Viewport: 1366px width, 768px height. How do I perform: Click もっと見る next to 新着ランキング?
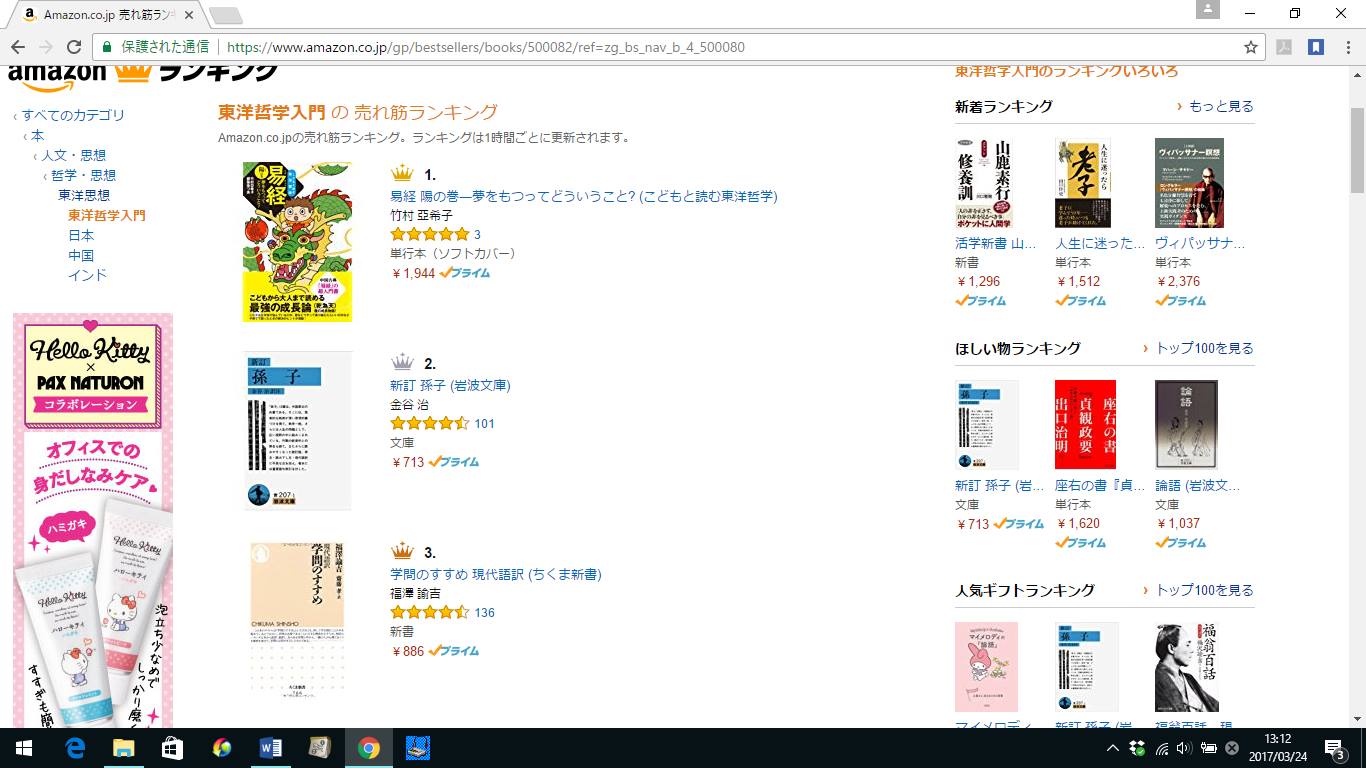[x=1221, y=106]
